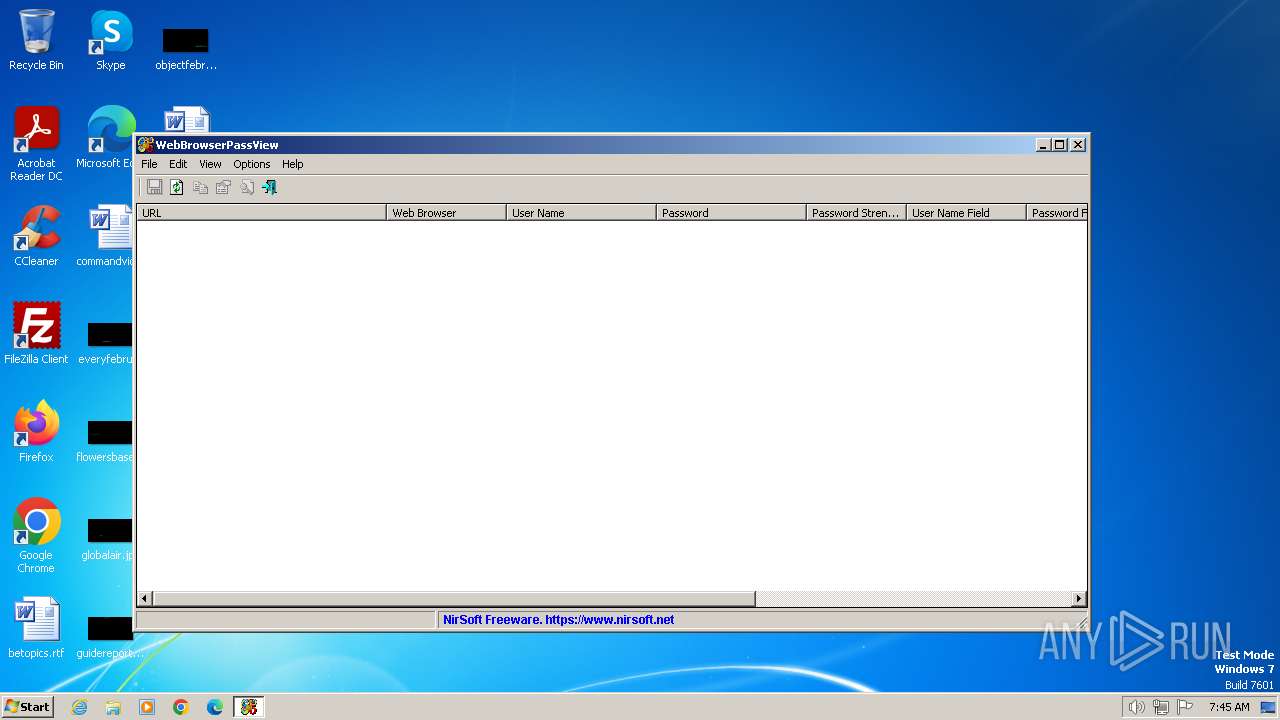1280x720 pixels.
Task: Click the network tray icon
Action: tap(1160, 707)
